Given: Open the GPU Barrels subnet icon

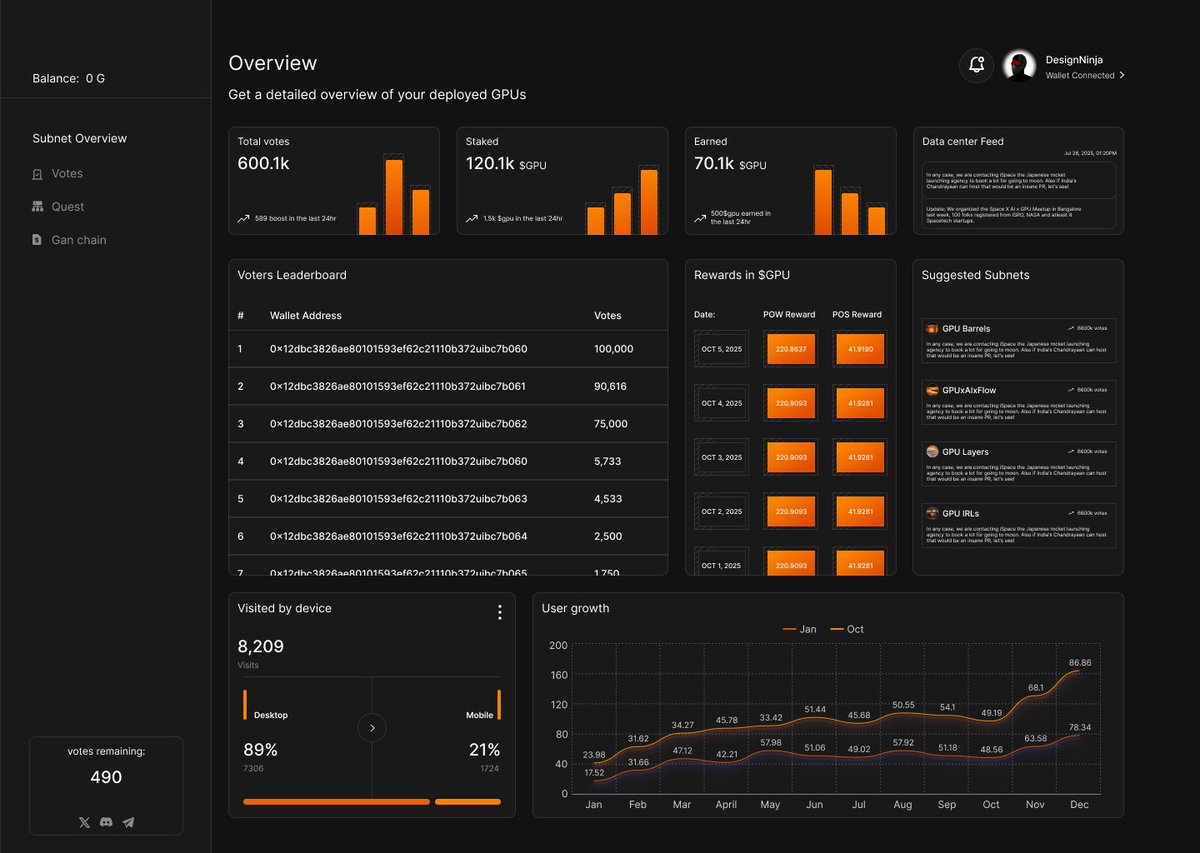Looking at the screenshot, I should click(x=932, y=328).
